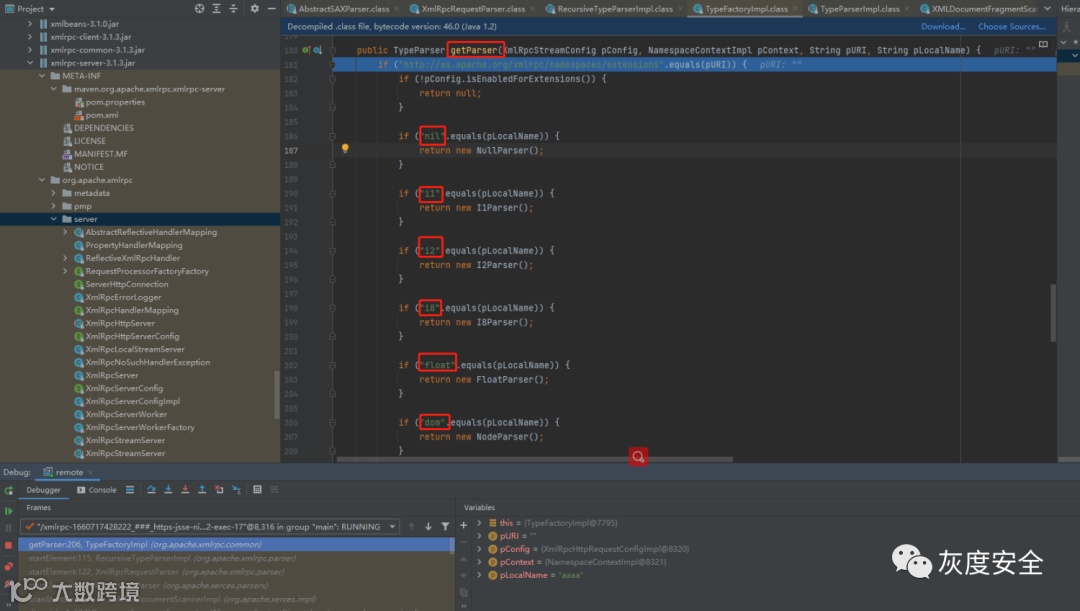Image resolution: width=1080 pixels, height=611 pixels.
Task: Open Evaluate Expression calculator icon
Action: coord(257,490)
